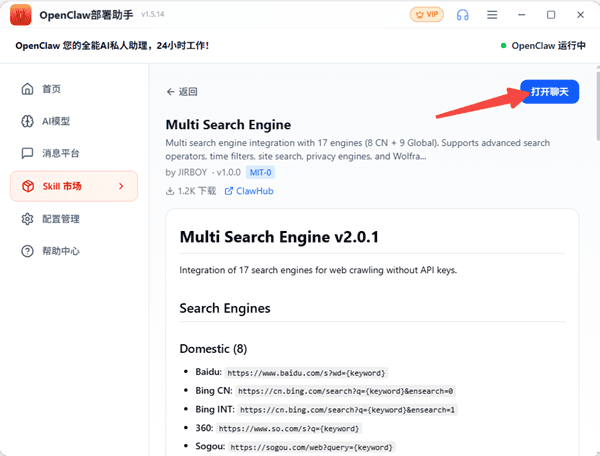Click the 消息平台 chat bubble icon
The width and height of the screenshot is (600, 456).
point(27,153)
